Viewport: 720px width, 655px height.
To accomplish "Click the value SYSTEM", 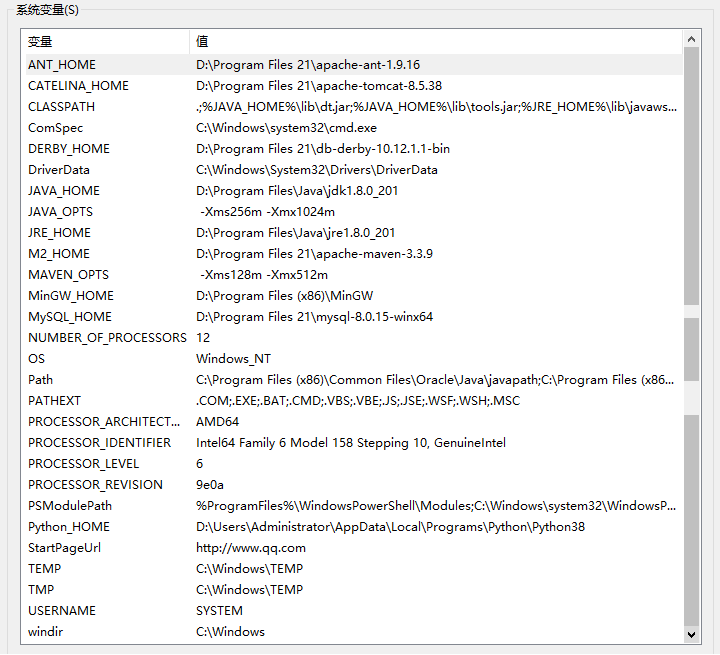I will pyautogui.click(x=219, y=611).
